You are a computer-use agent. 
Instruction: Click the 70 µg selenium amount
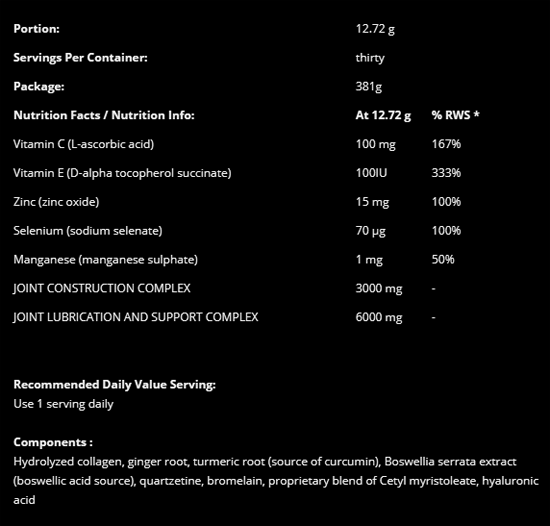coord(370,231)
